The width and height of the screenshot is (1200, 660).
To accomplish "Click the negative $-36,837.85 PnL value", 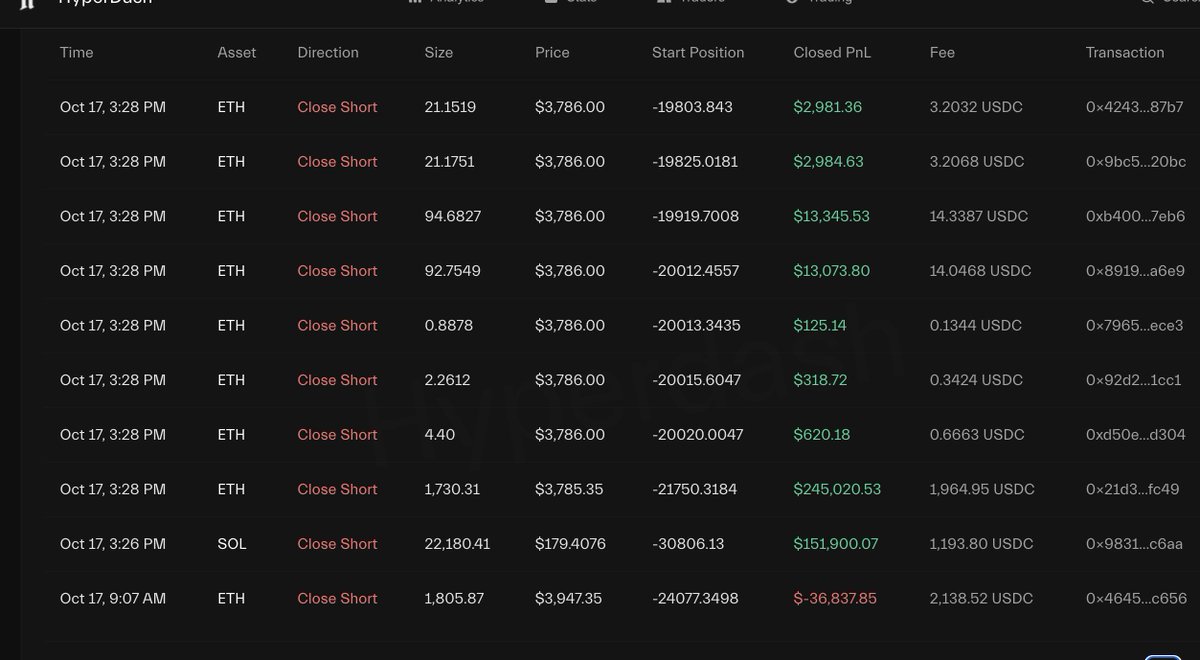I will 835,598.
